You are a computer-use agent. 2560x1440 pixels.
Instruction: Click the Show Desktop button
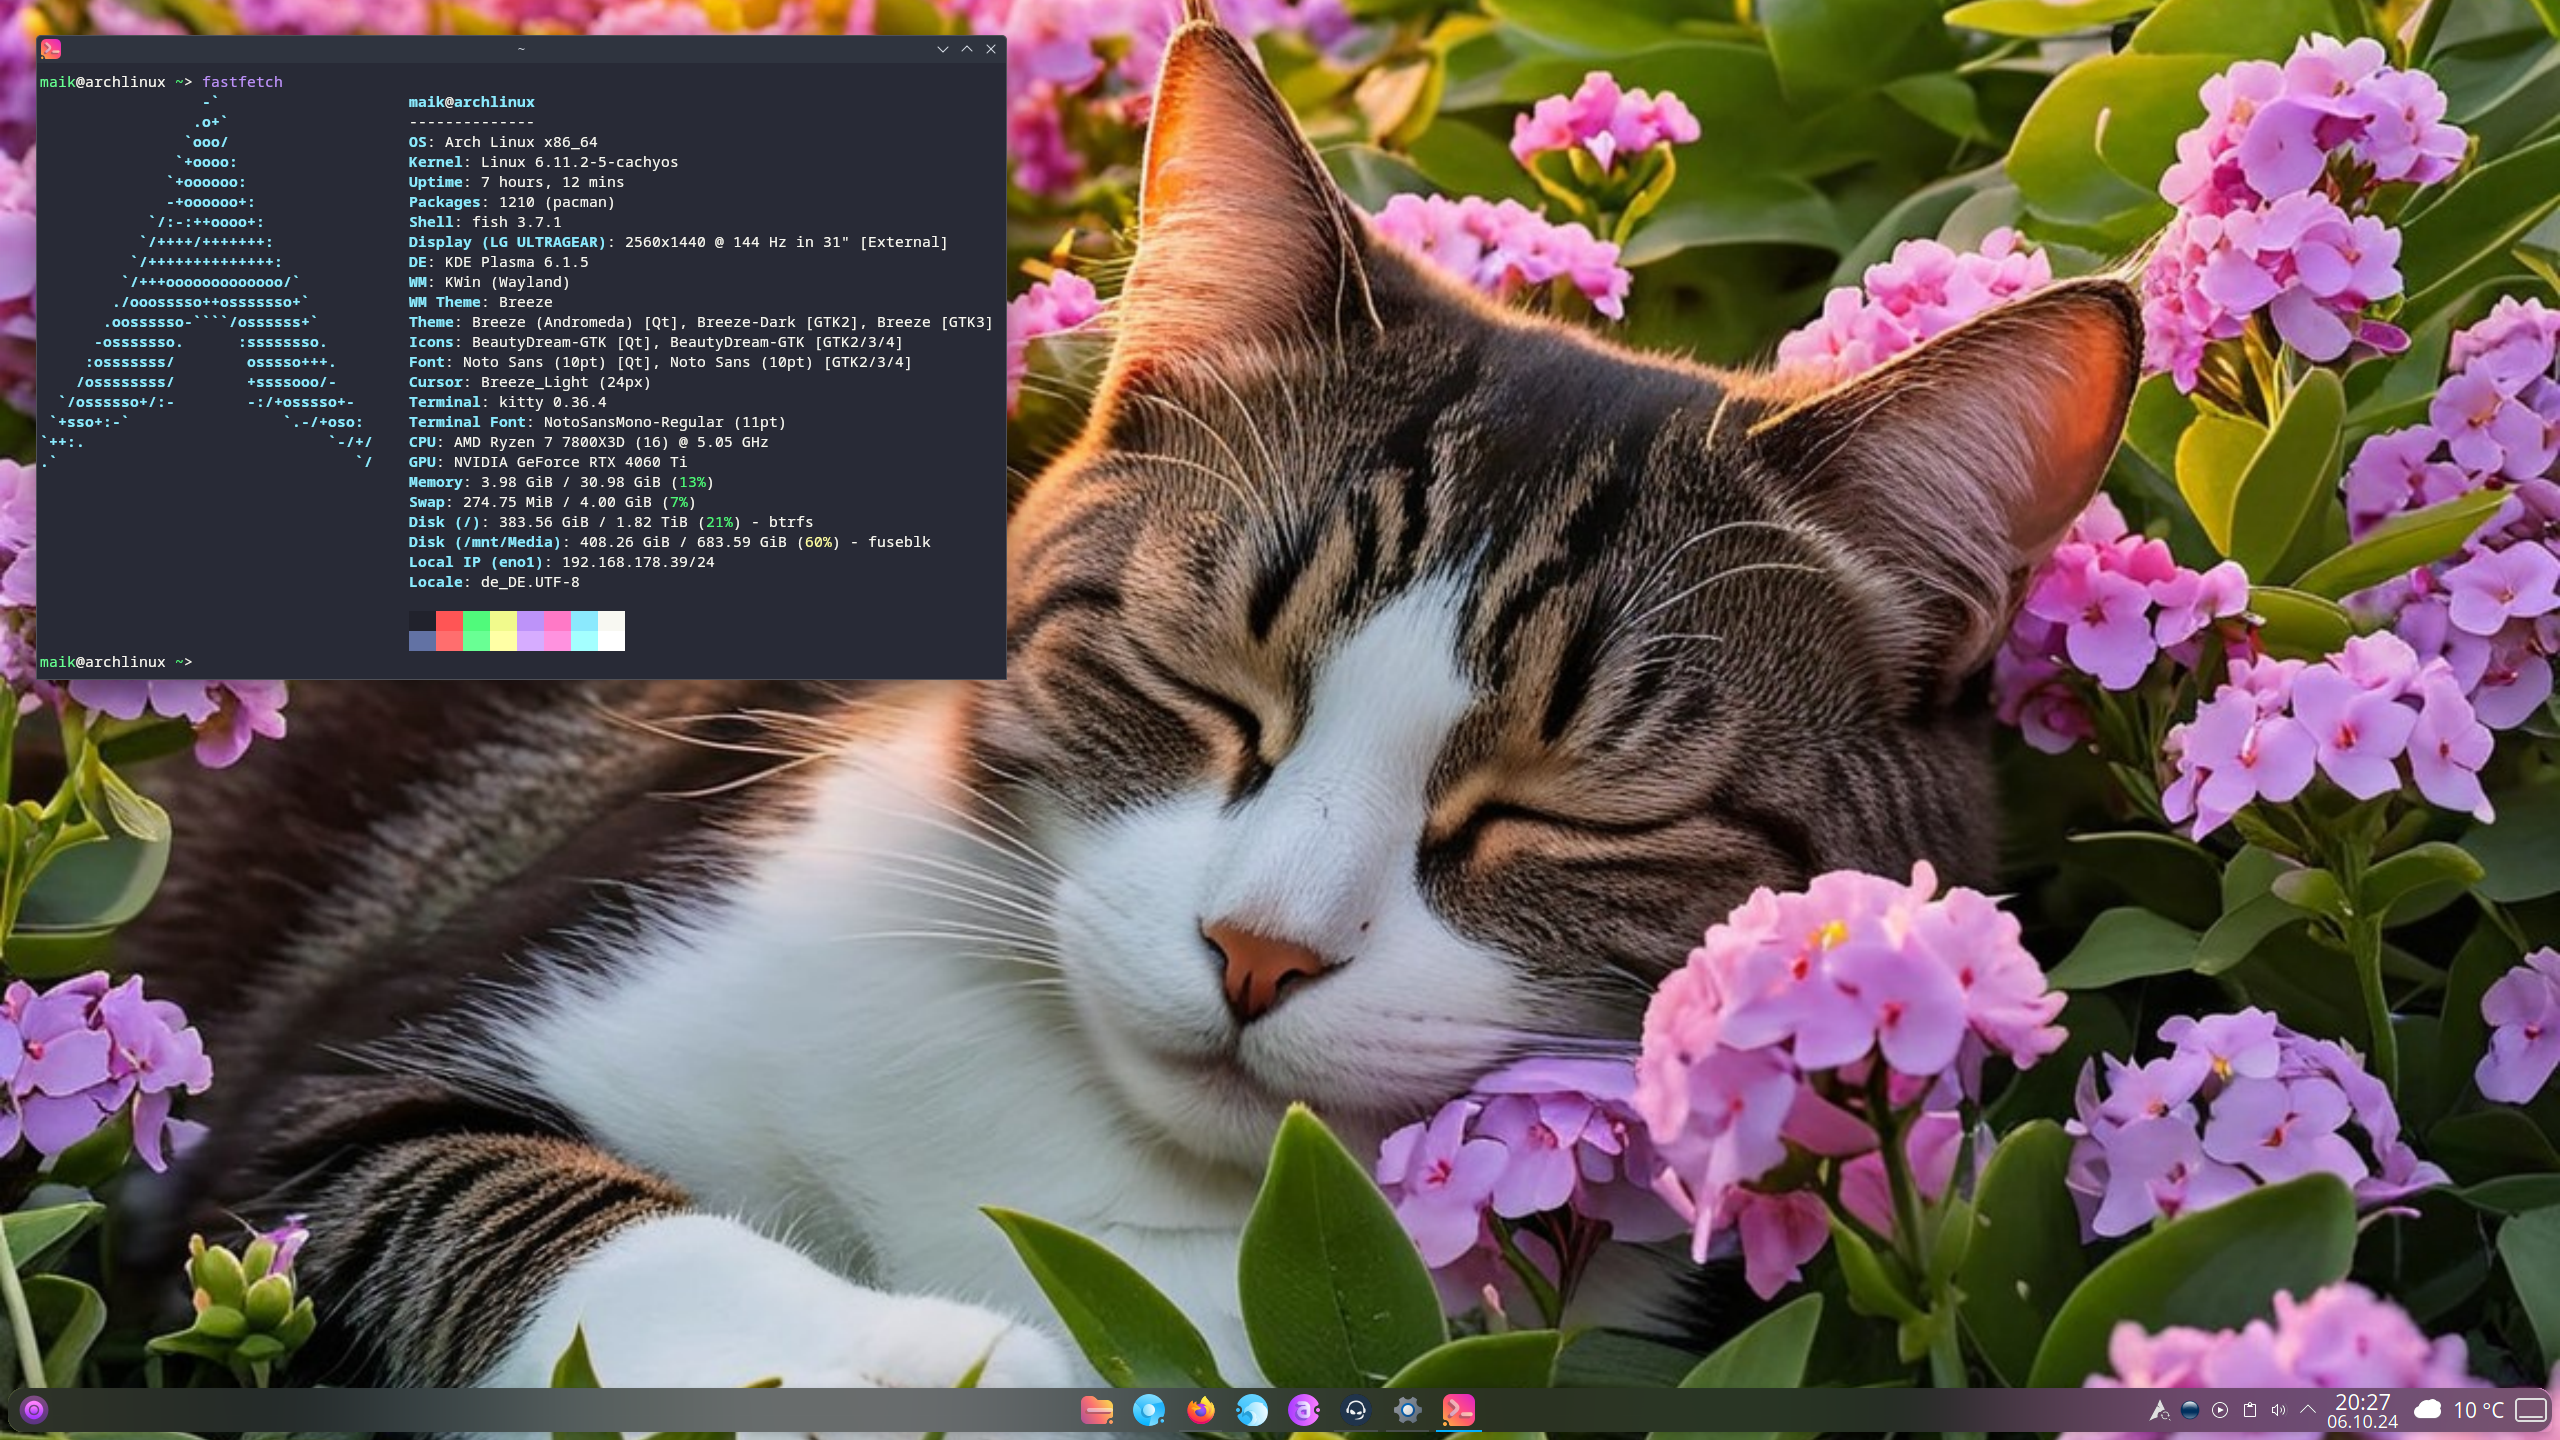tap(2531, 1410)
